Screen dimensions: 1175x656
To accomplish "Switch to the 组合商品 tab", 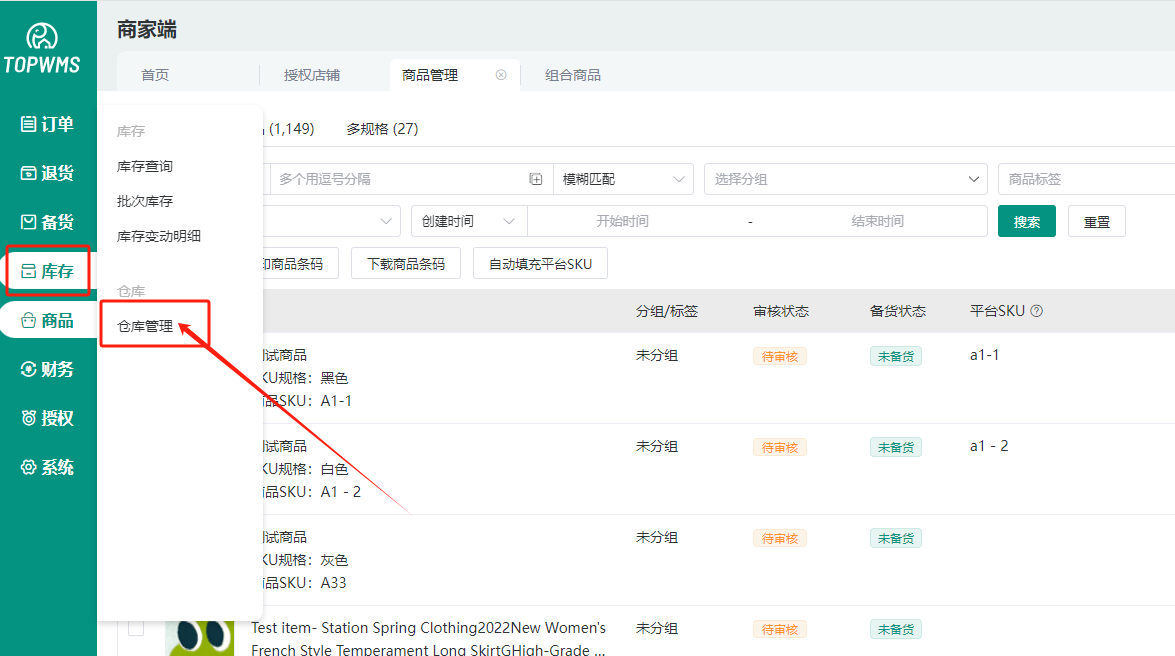I will coord(573,75).
